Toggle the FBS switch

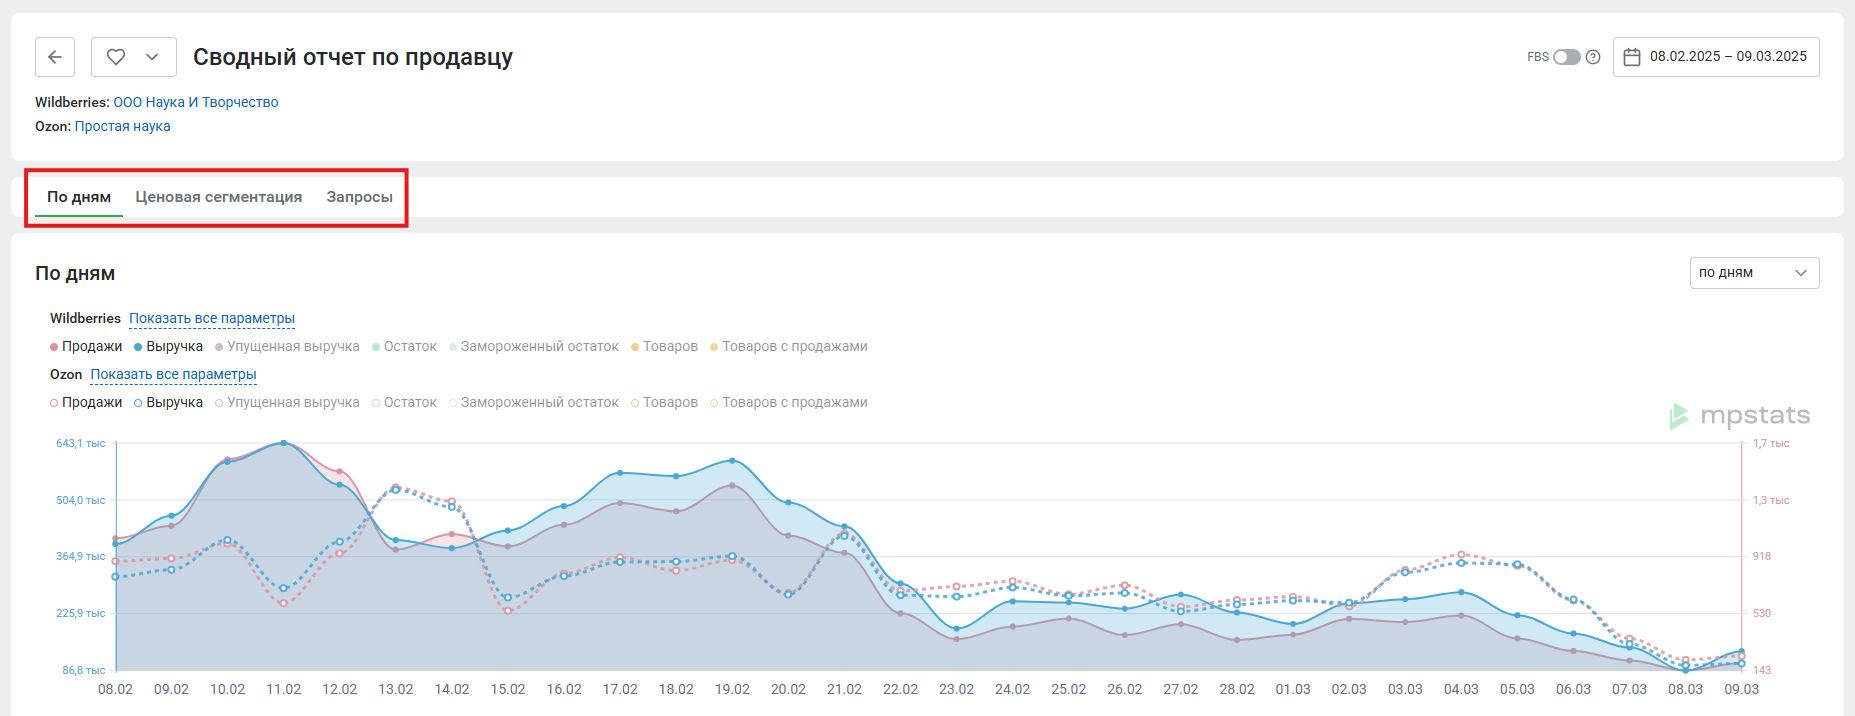(1566, 57)
